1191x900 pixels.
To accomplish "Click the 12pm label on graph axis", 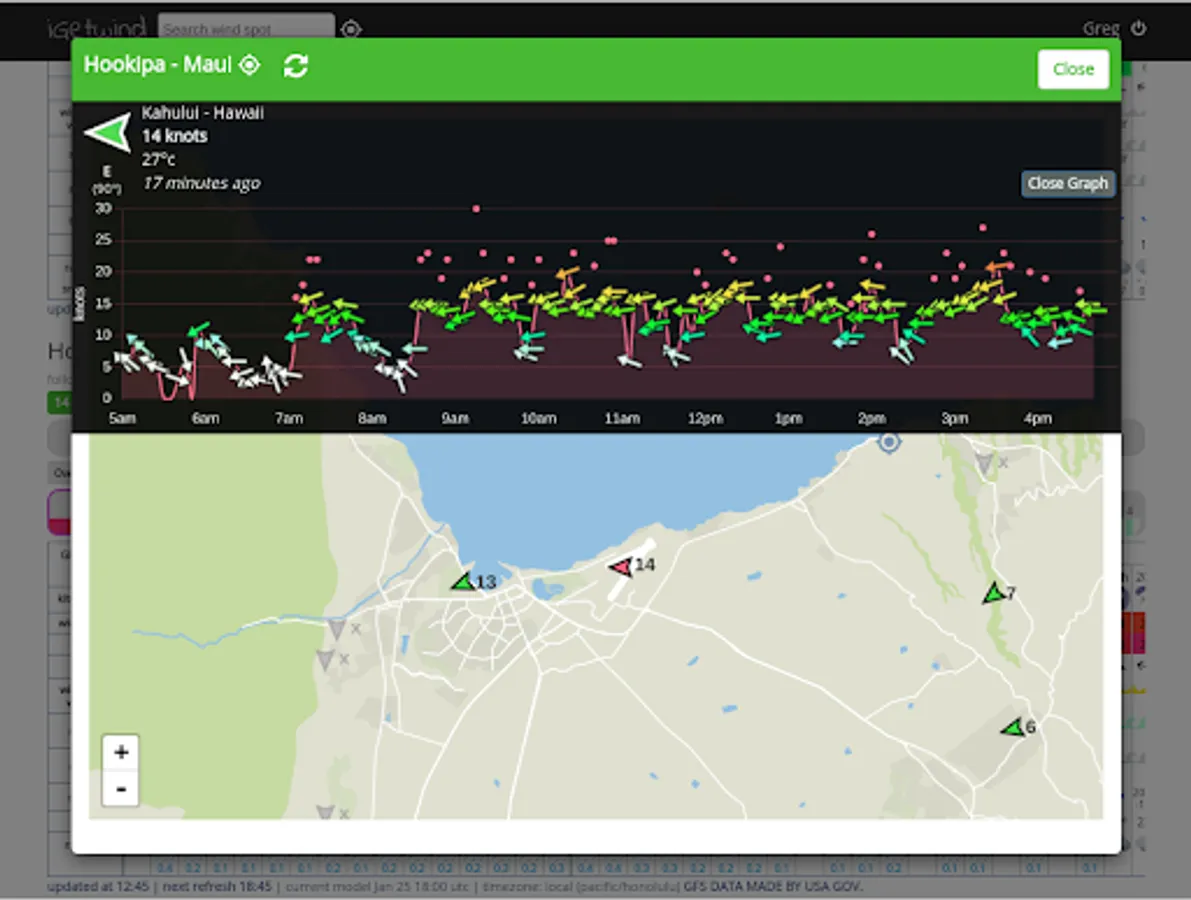I will pos(705,418).
